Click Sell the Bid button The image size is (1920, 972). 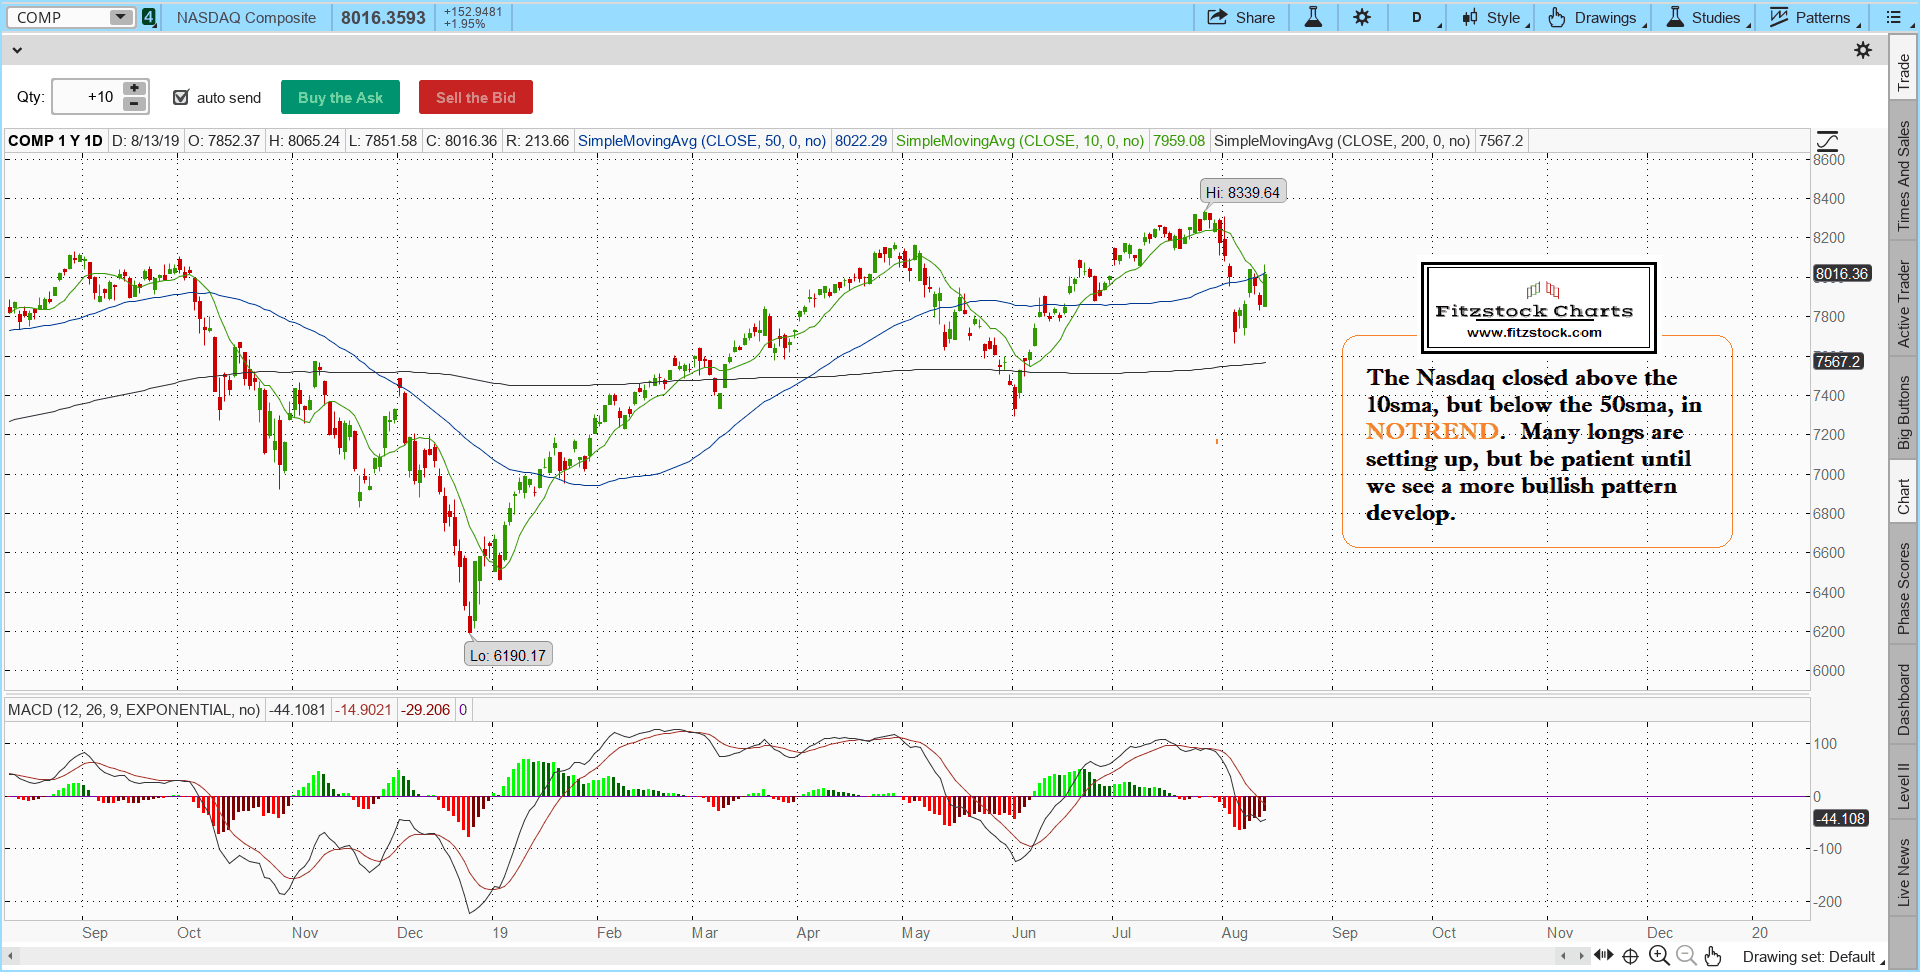pos(475,97)
